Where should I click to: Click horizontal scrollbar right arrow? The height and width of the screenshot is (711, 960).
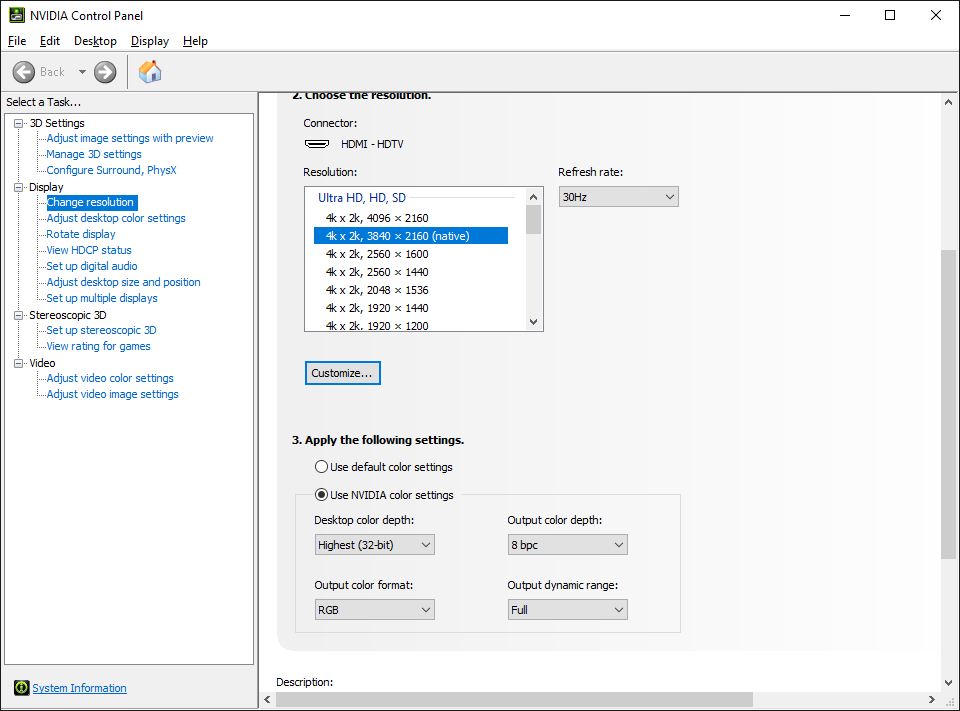[x=932, y=699]
